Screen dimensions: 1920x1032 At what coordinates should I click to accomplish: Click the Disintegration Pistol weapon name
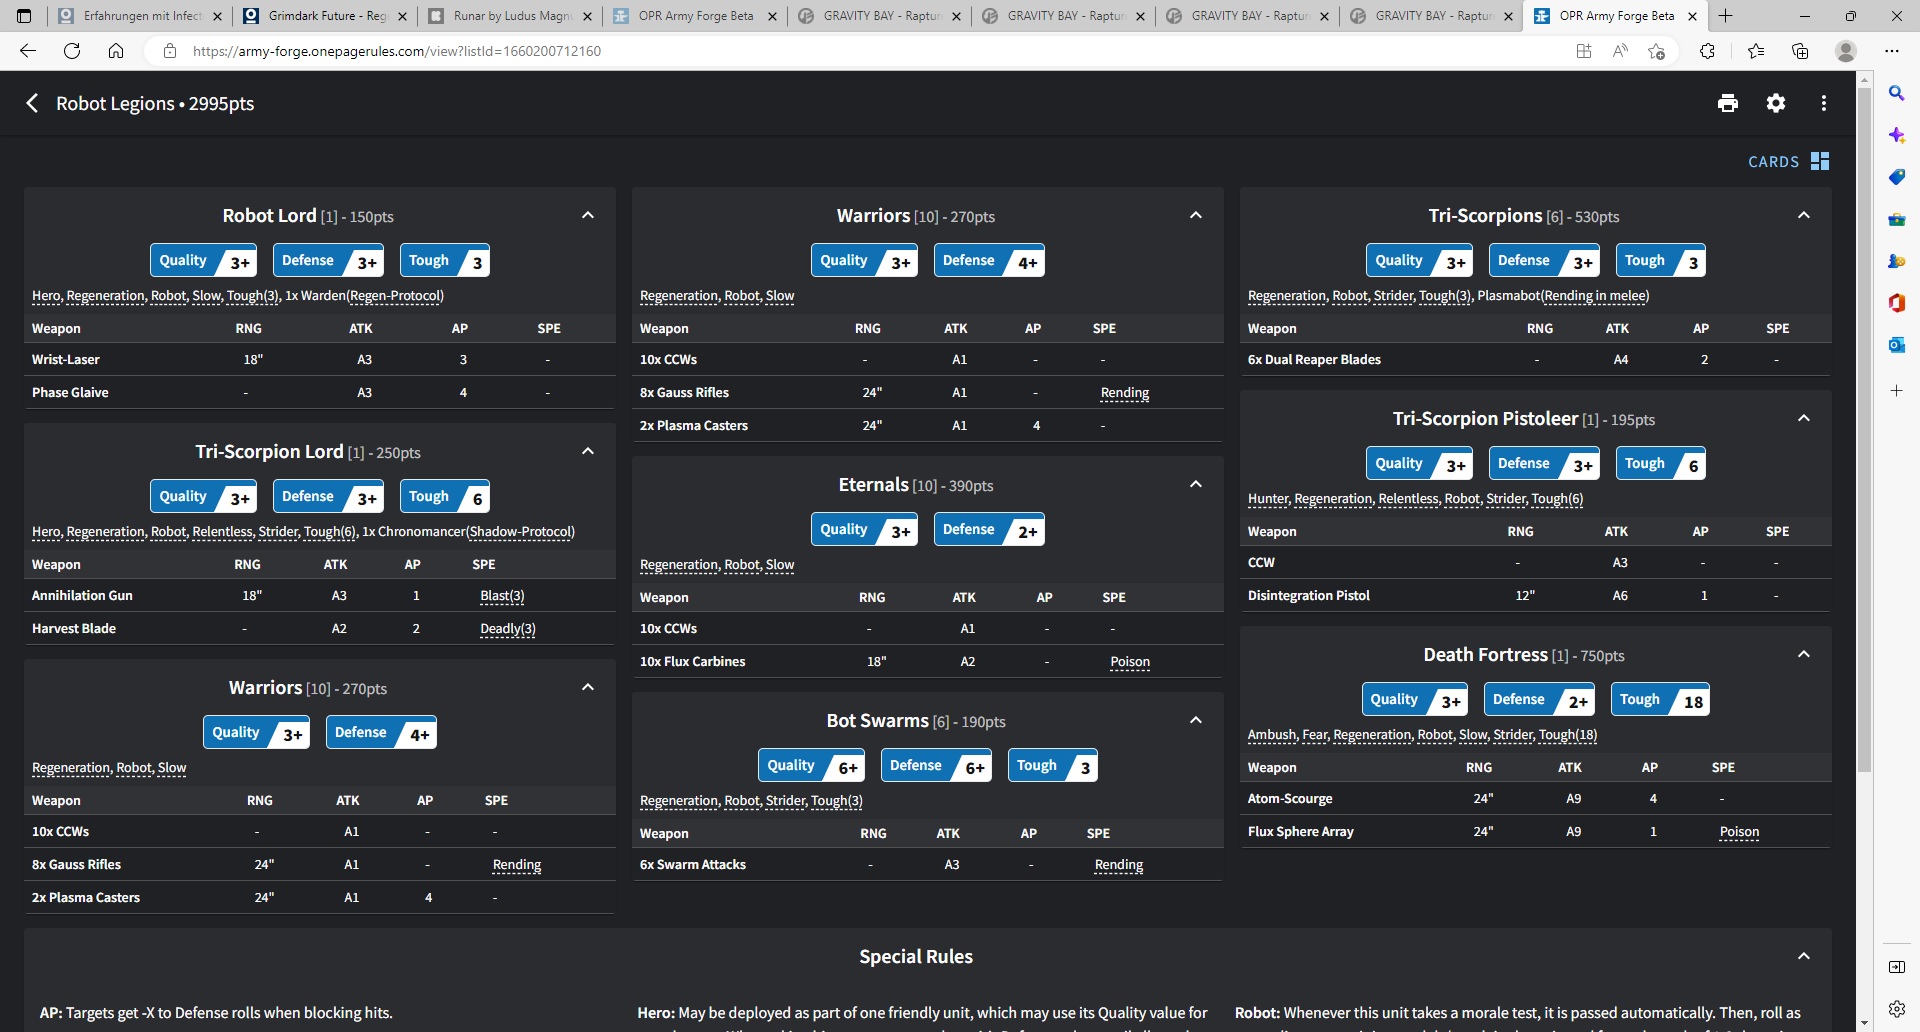click(x=1308, y=596)
